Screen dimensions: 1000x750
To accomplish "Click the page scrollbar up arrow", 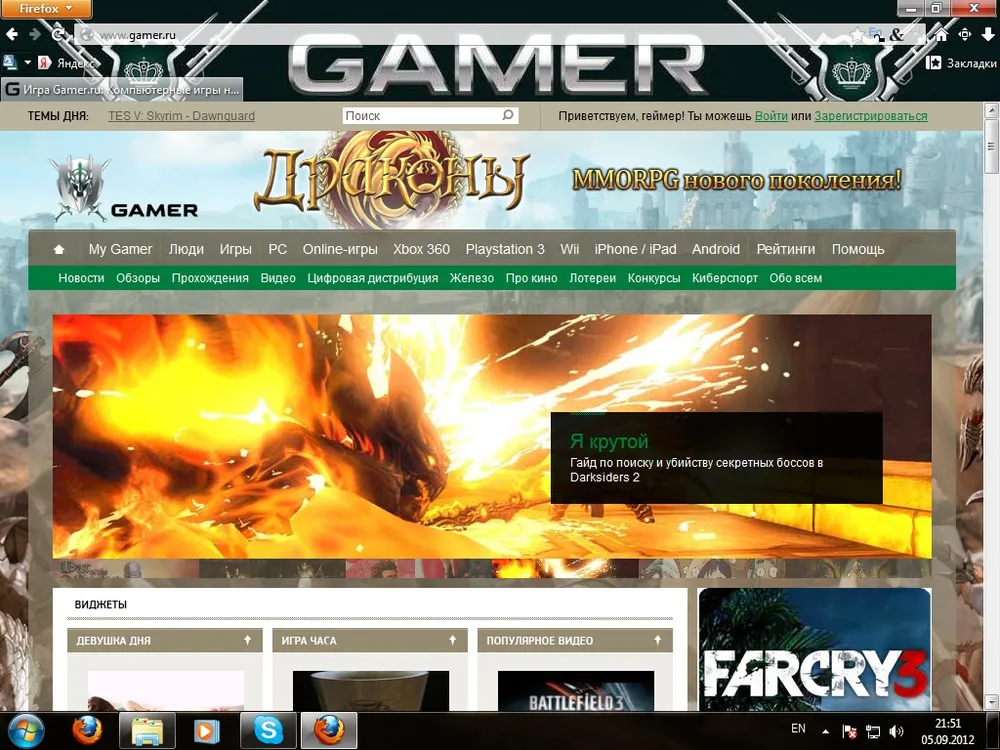I will click(992, 110).
